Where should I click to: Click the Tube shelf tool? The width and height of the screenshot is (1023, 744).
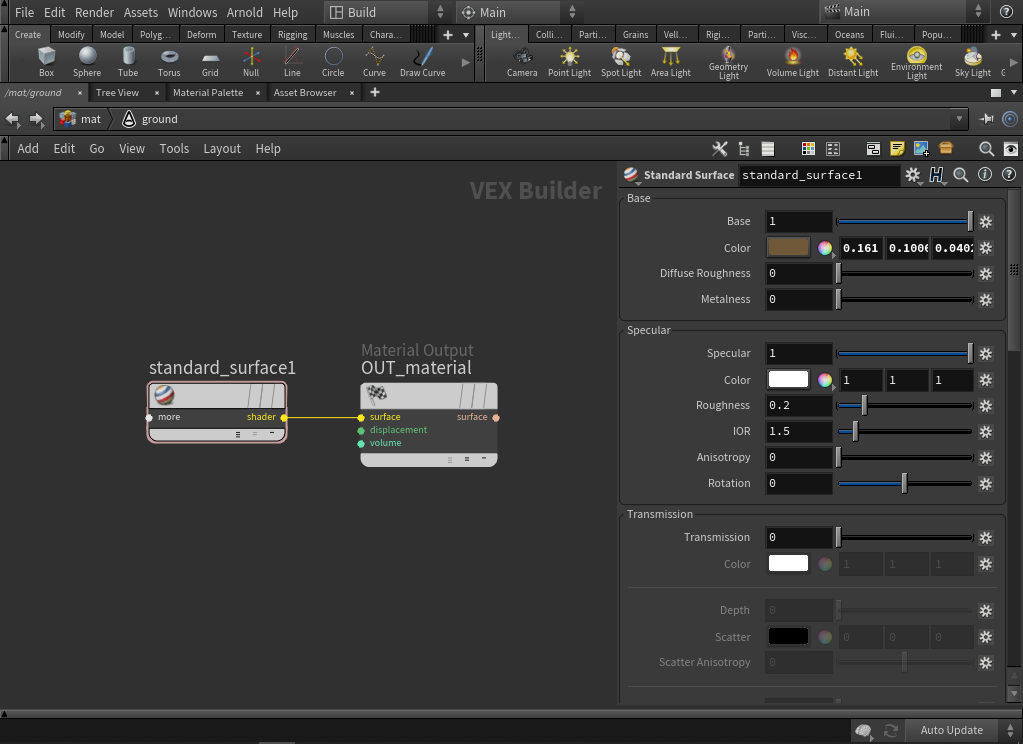128,62
